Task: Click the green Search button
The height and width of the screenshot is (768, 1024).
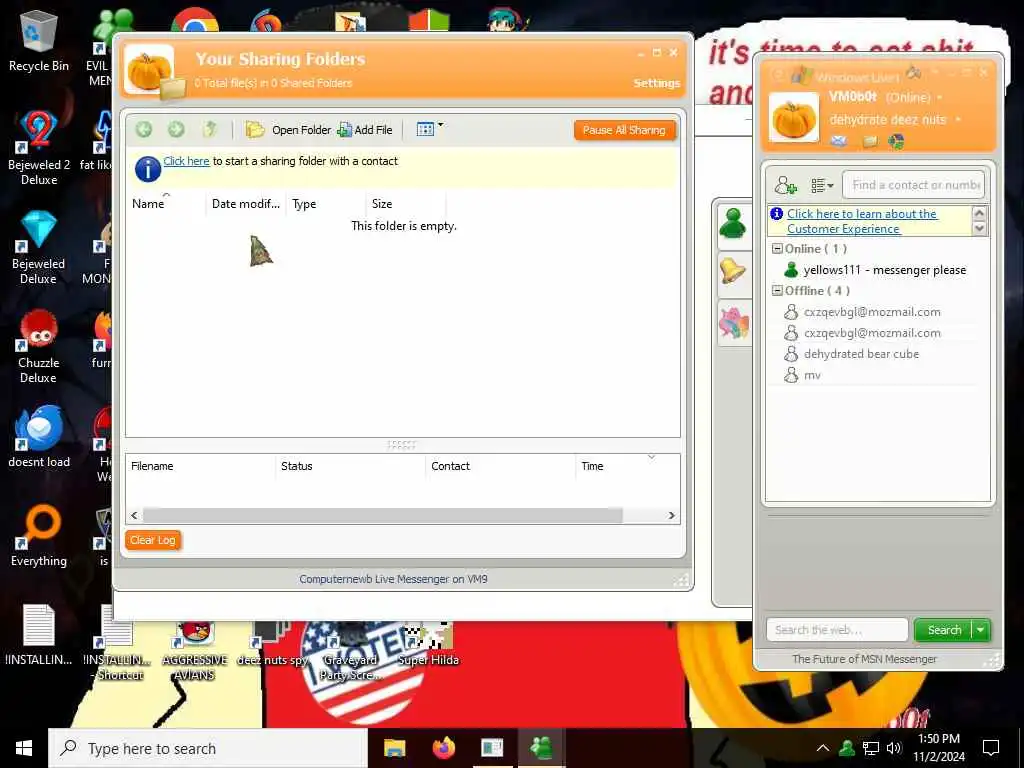Action: [x=944, y=630]
